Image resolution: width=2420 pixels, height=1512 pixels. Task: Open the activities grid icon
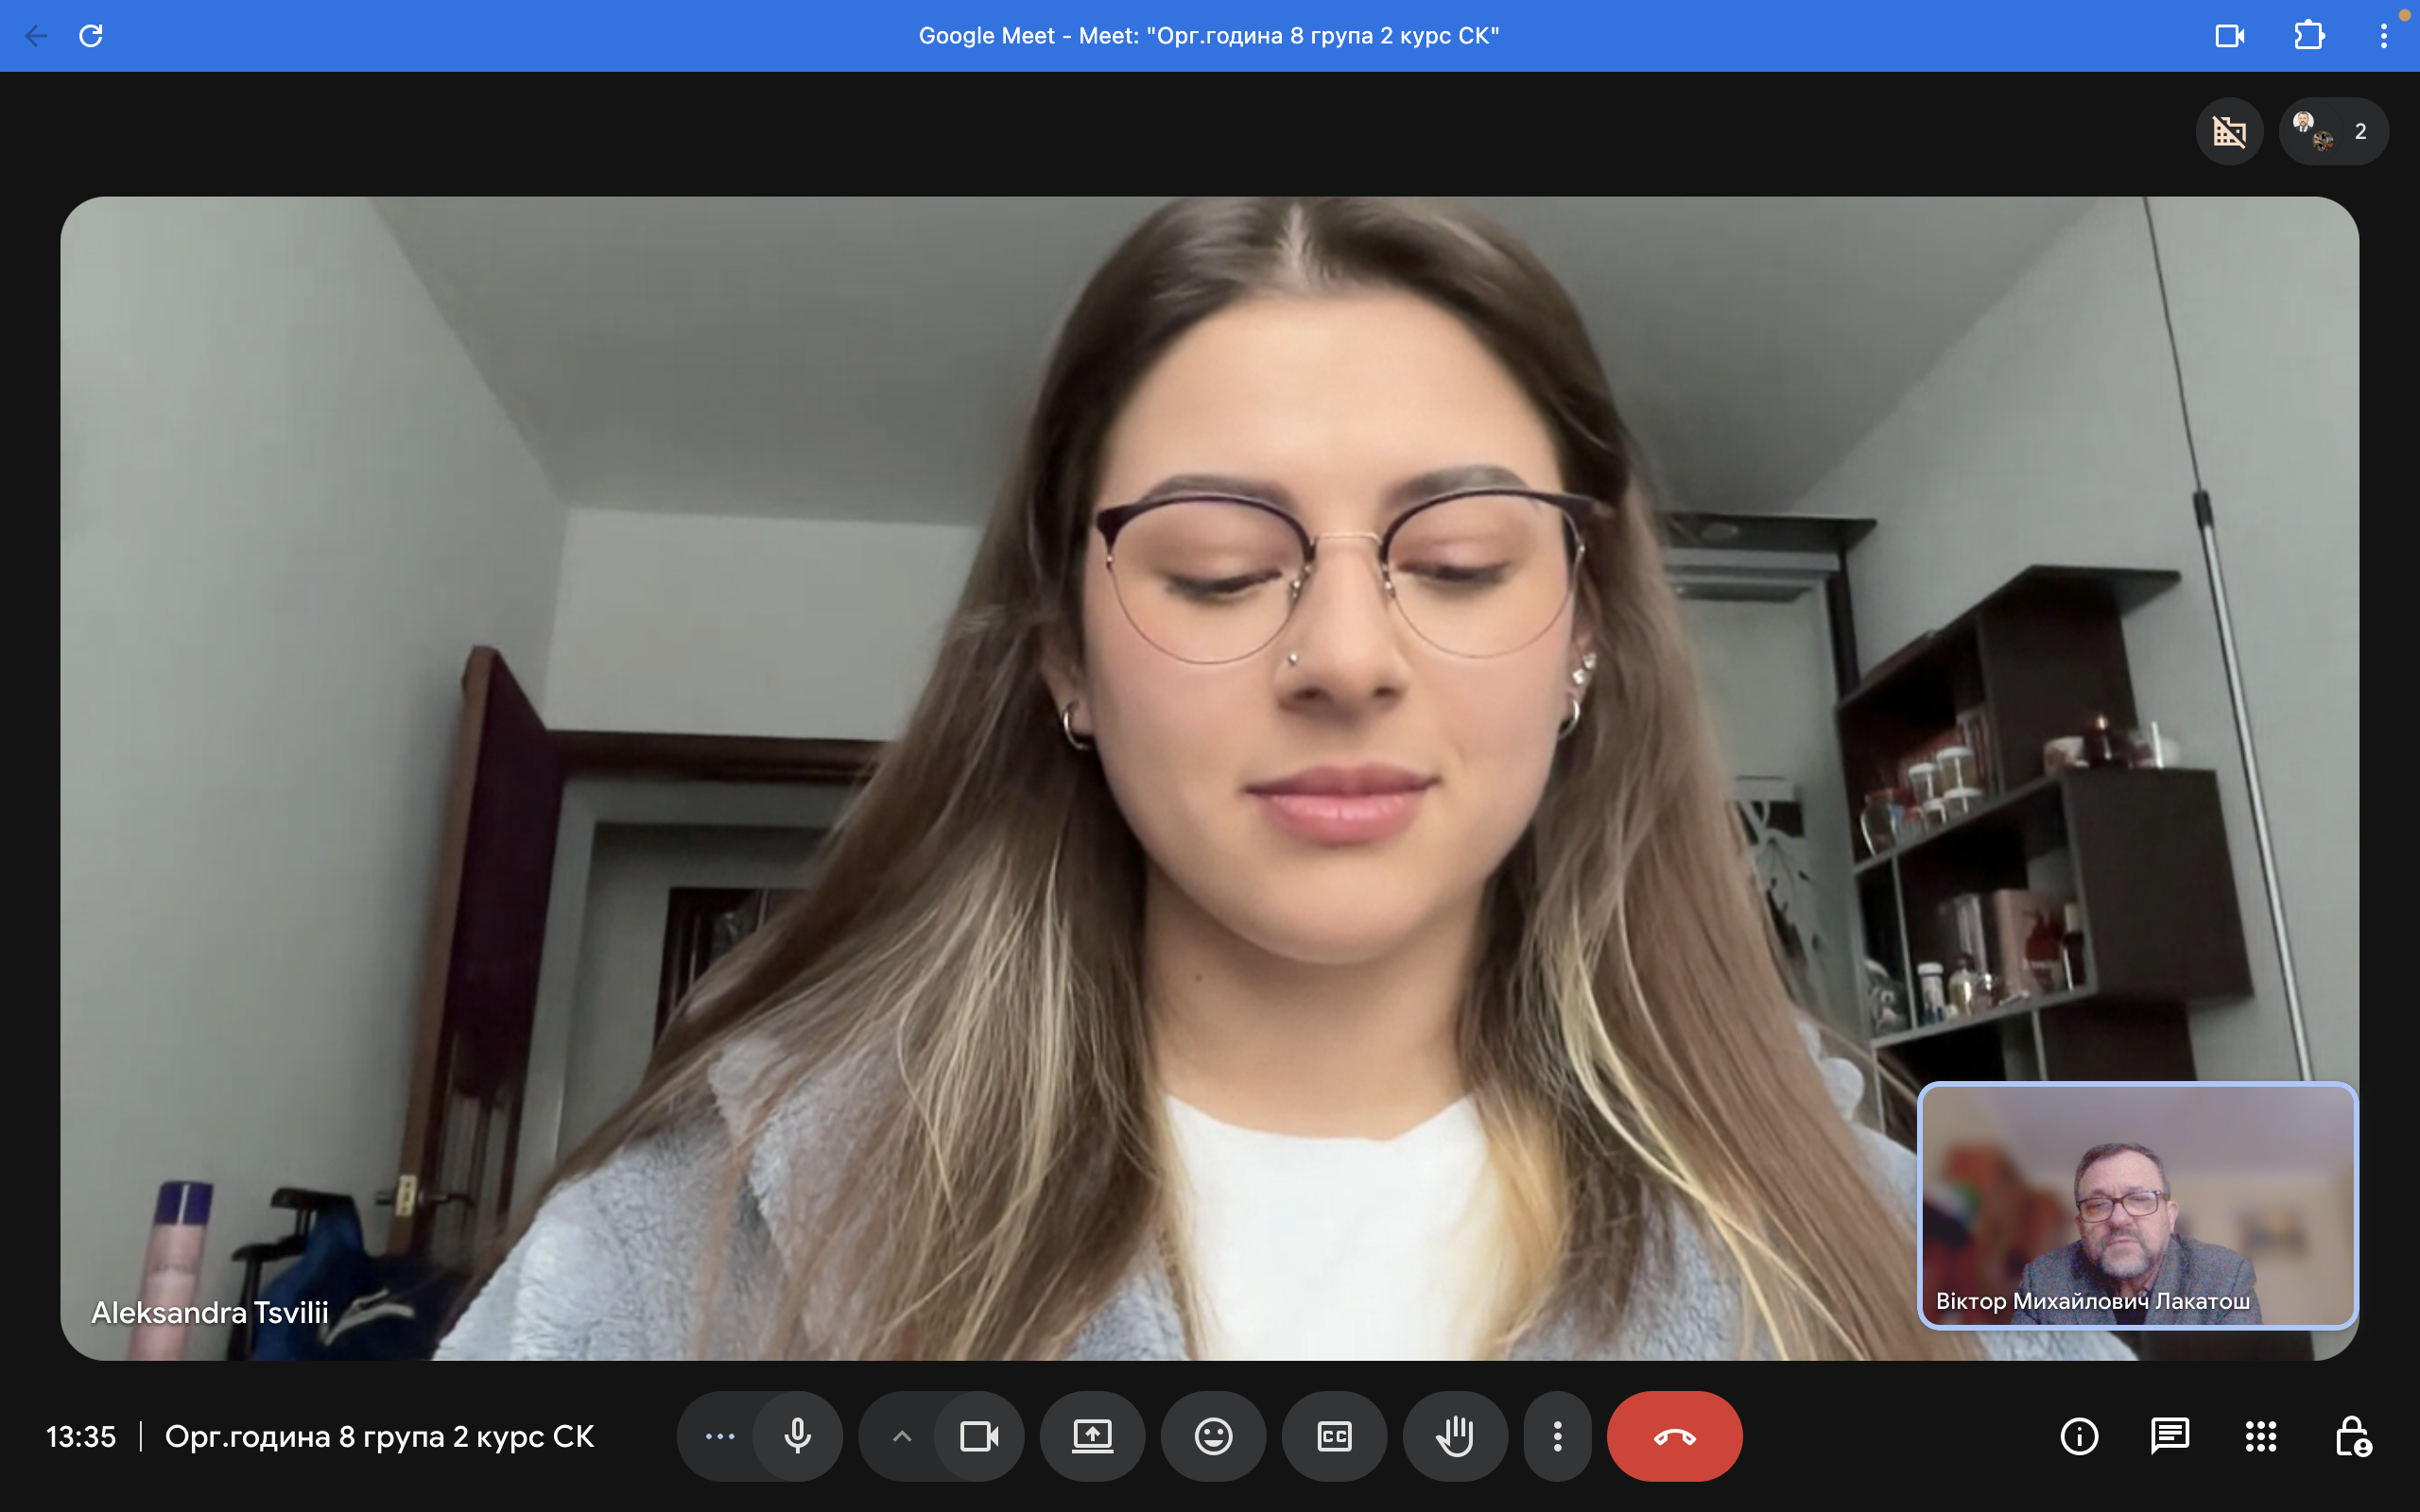[2260, 1436]
